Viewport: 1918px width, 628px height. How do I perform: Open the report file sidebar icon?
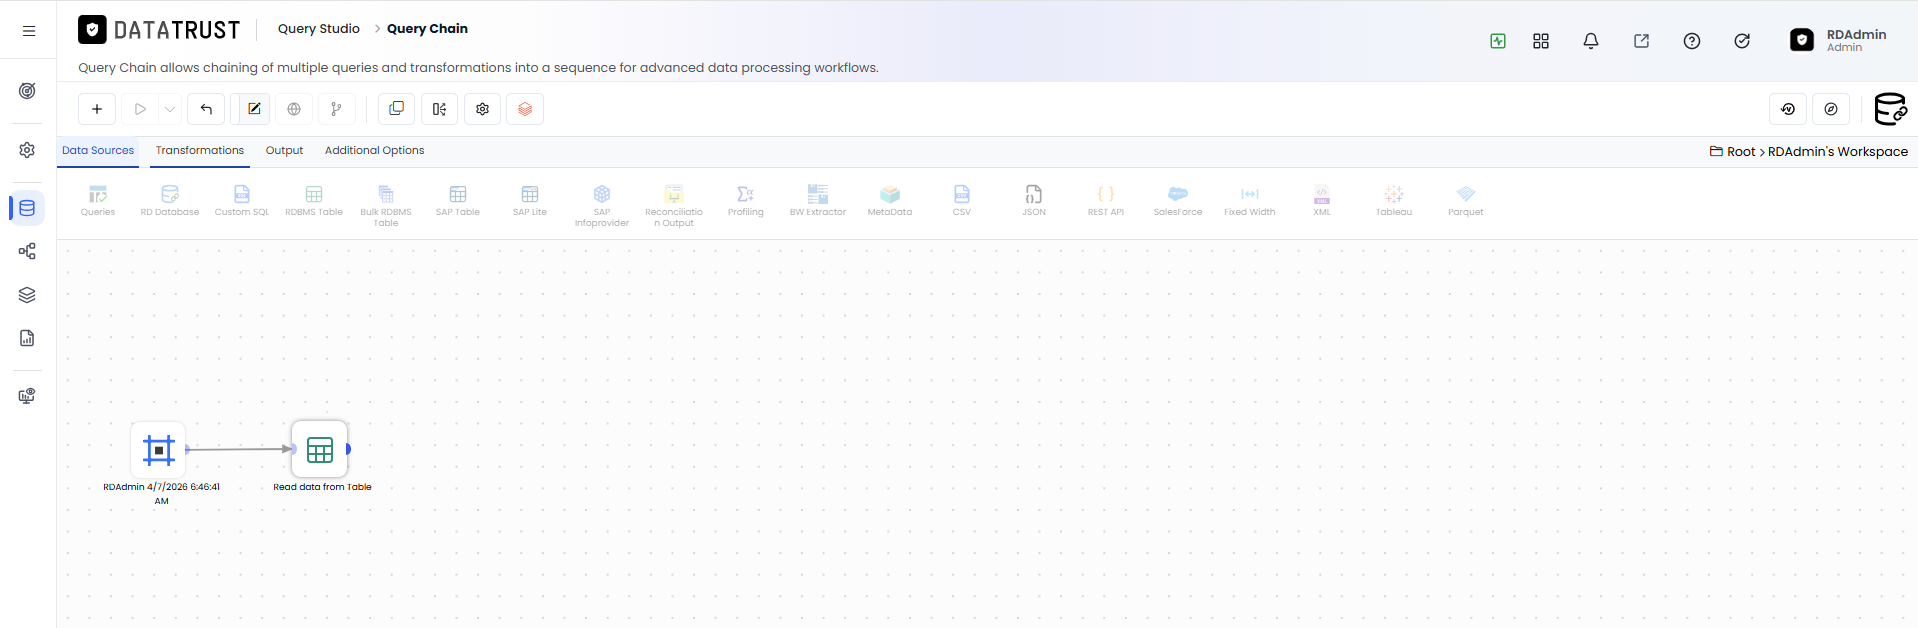click(28, 338)
